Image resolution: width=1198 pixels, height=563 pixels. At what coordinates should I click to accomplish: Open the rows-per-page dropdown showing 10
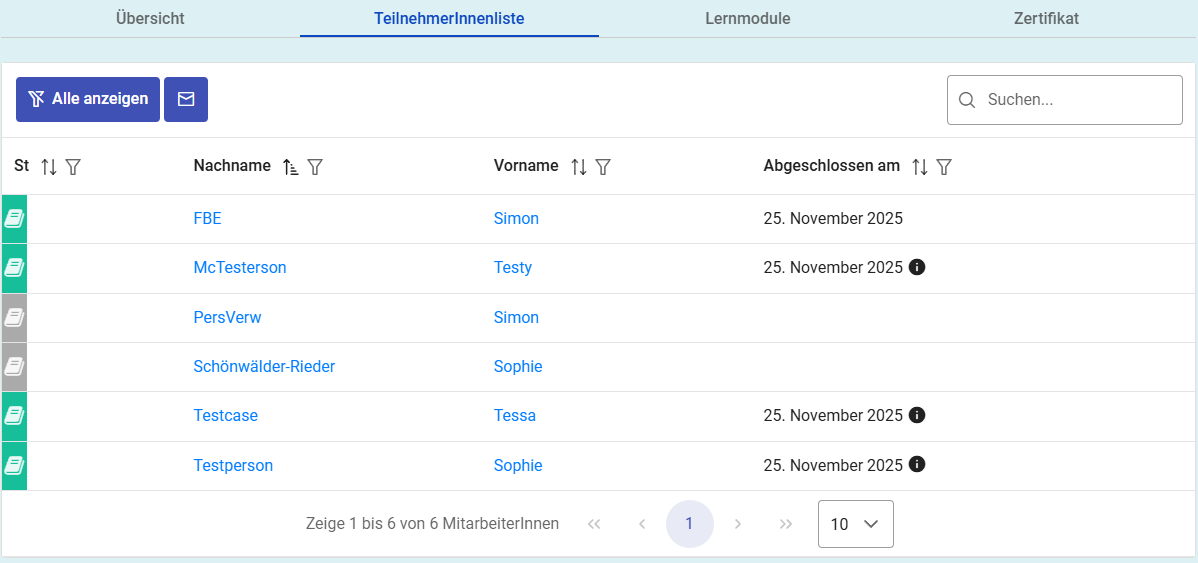click(x=855, y=524)
